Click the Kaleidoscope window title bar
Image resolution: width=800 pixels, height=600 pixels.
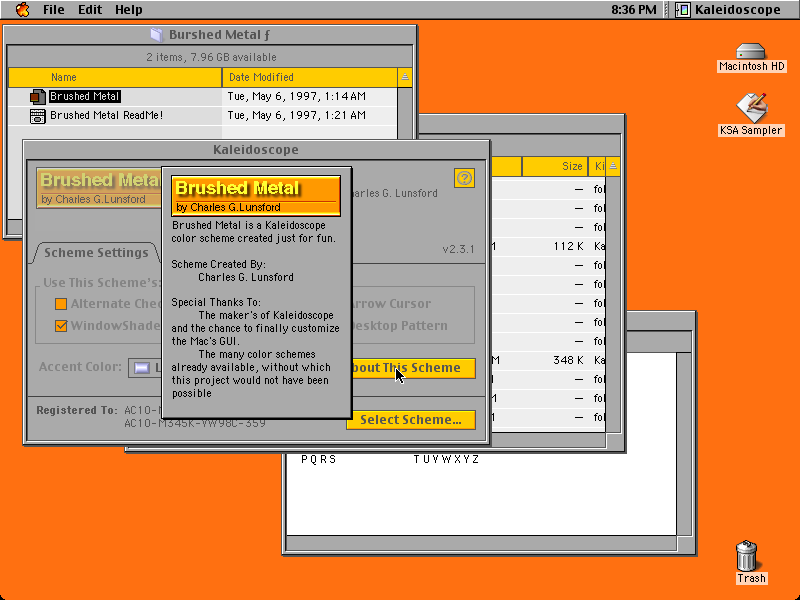(x=257, y=149)
